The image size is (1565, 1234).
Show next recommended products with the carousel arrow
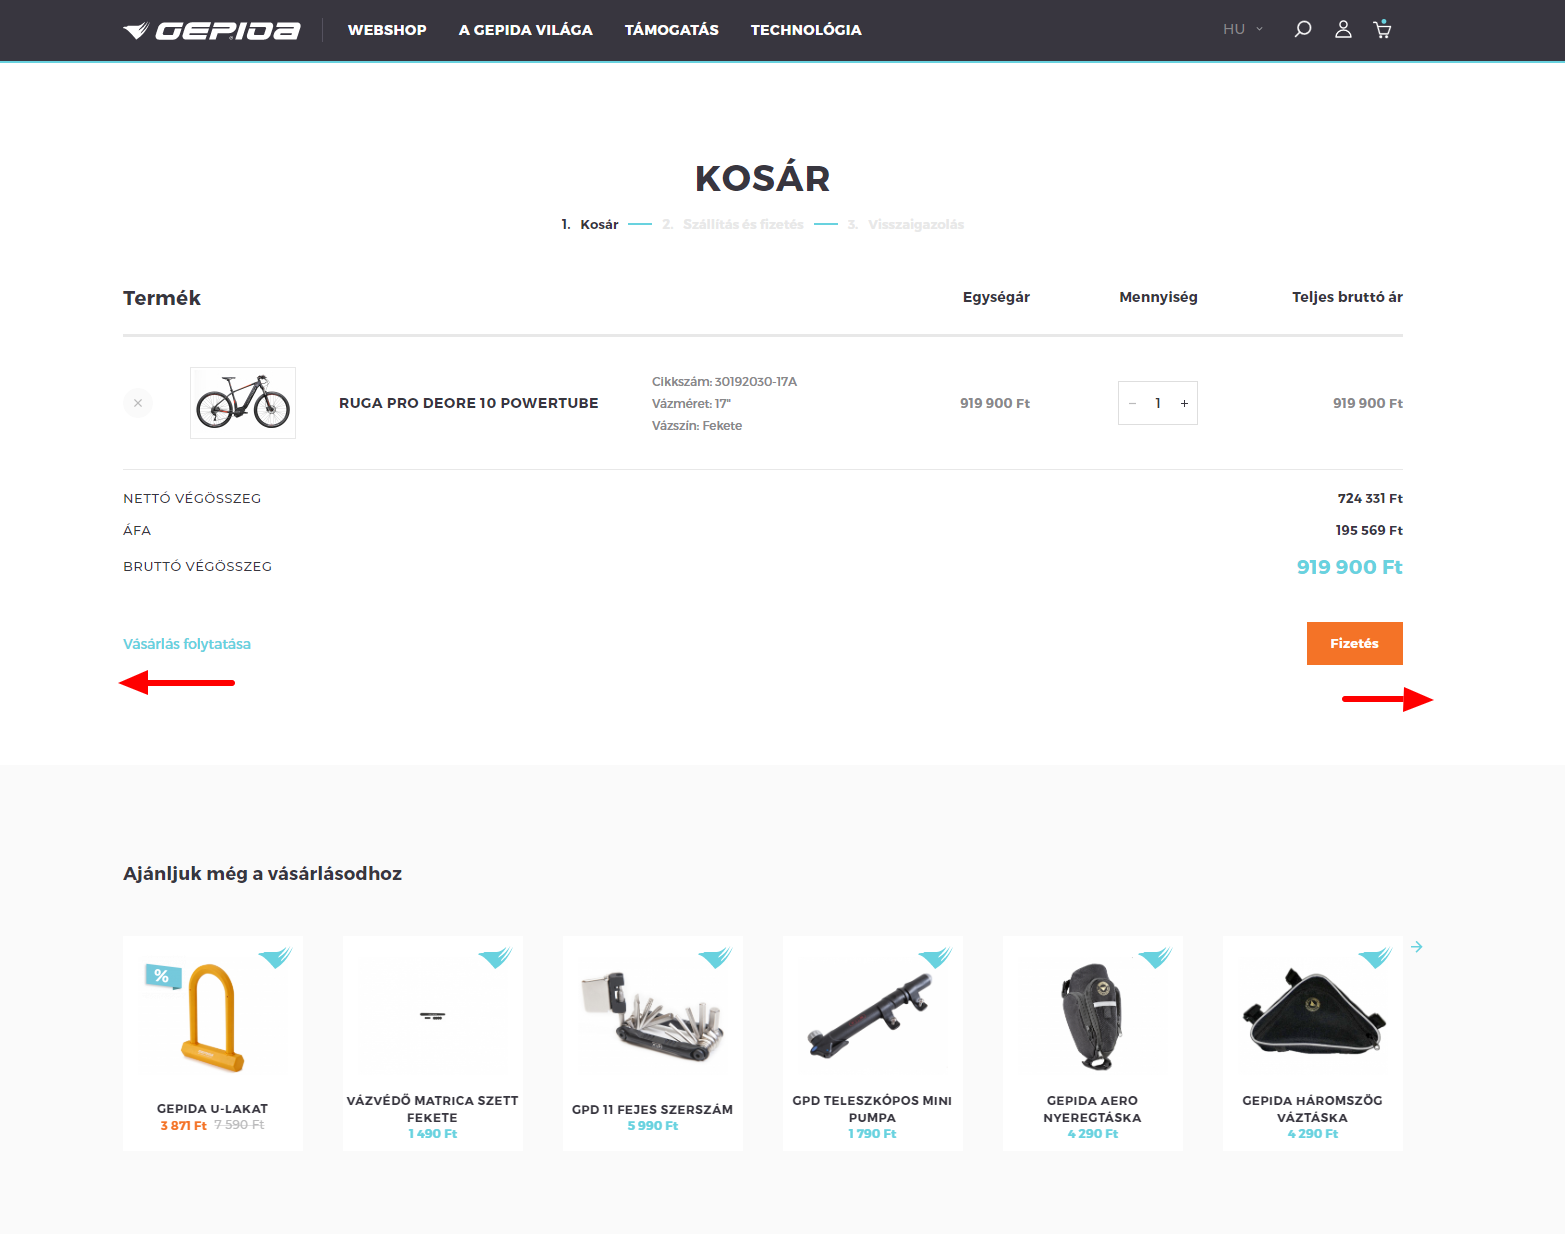tap(1417, 947)
